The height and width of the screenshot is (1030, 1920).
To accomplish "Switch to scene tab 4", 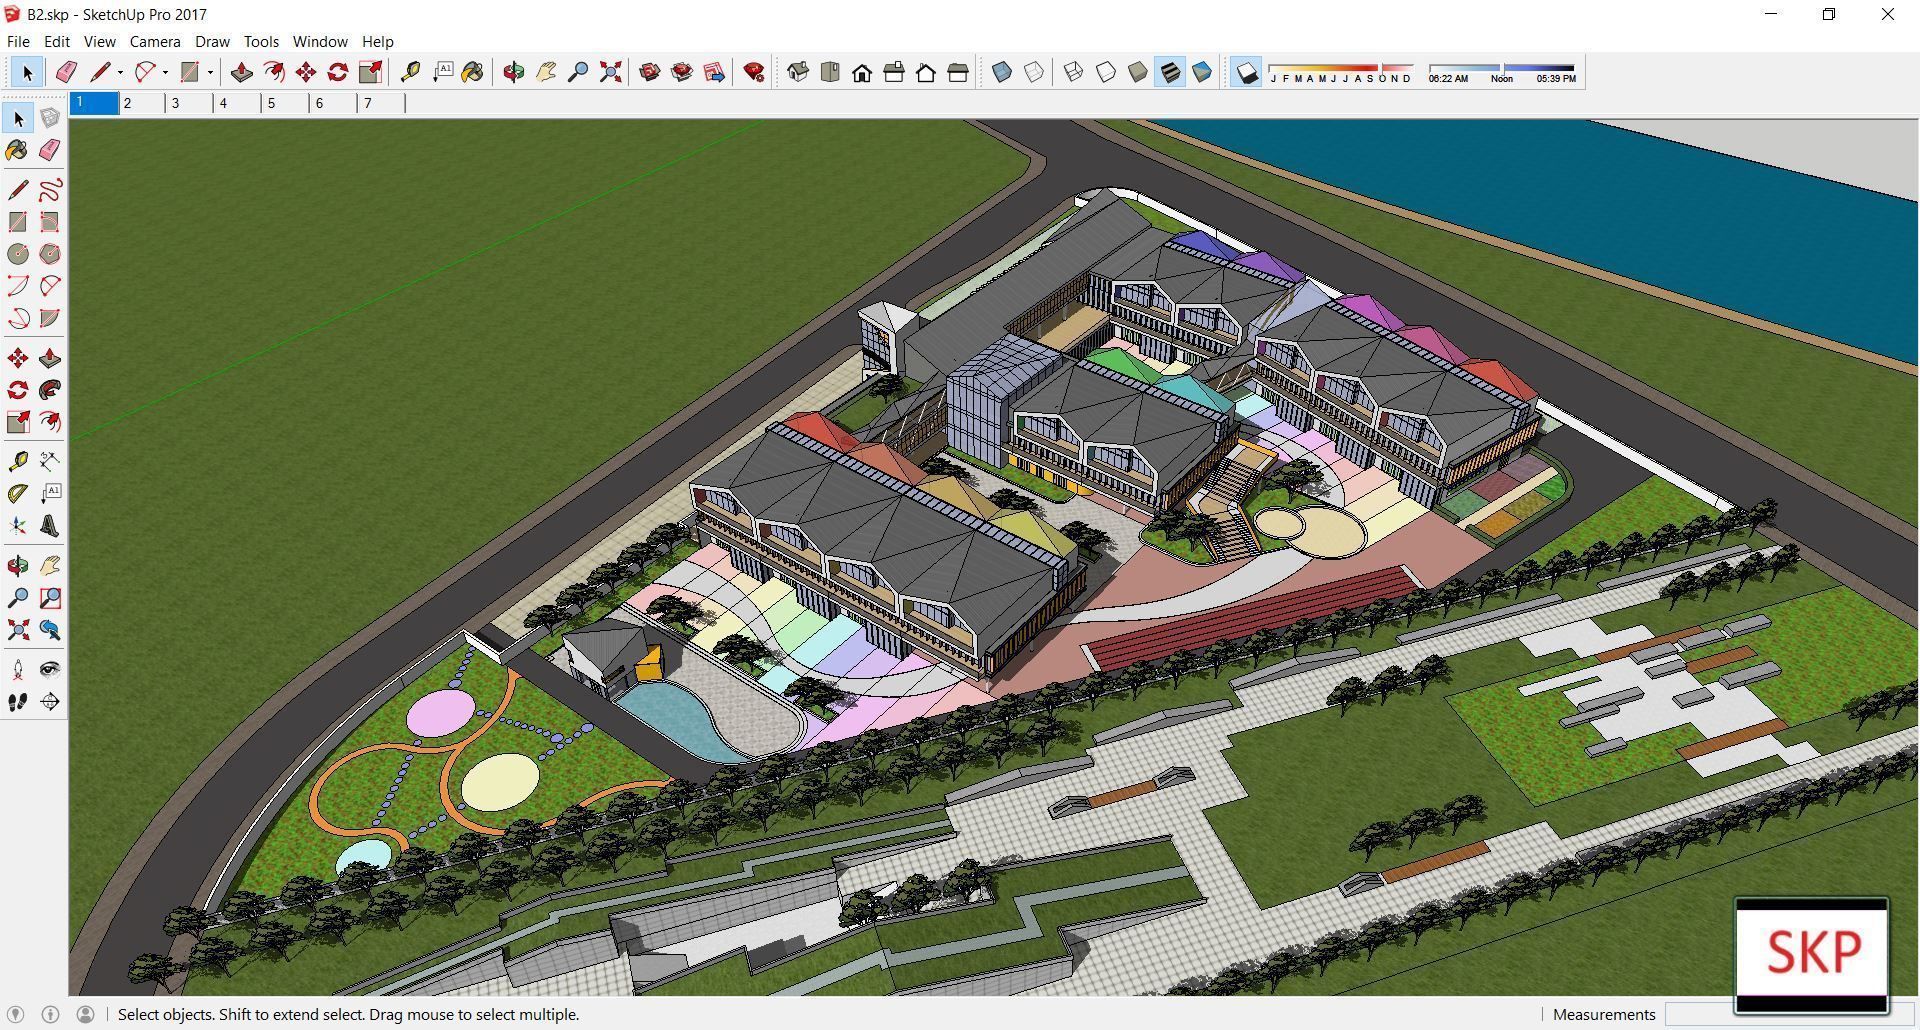I will click(x=238, y=103).
